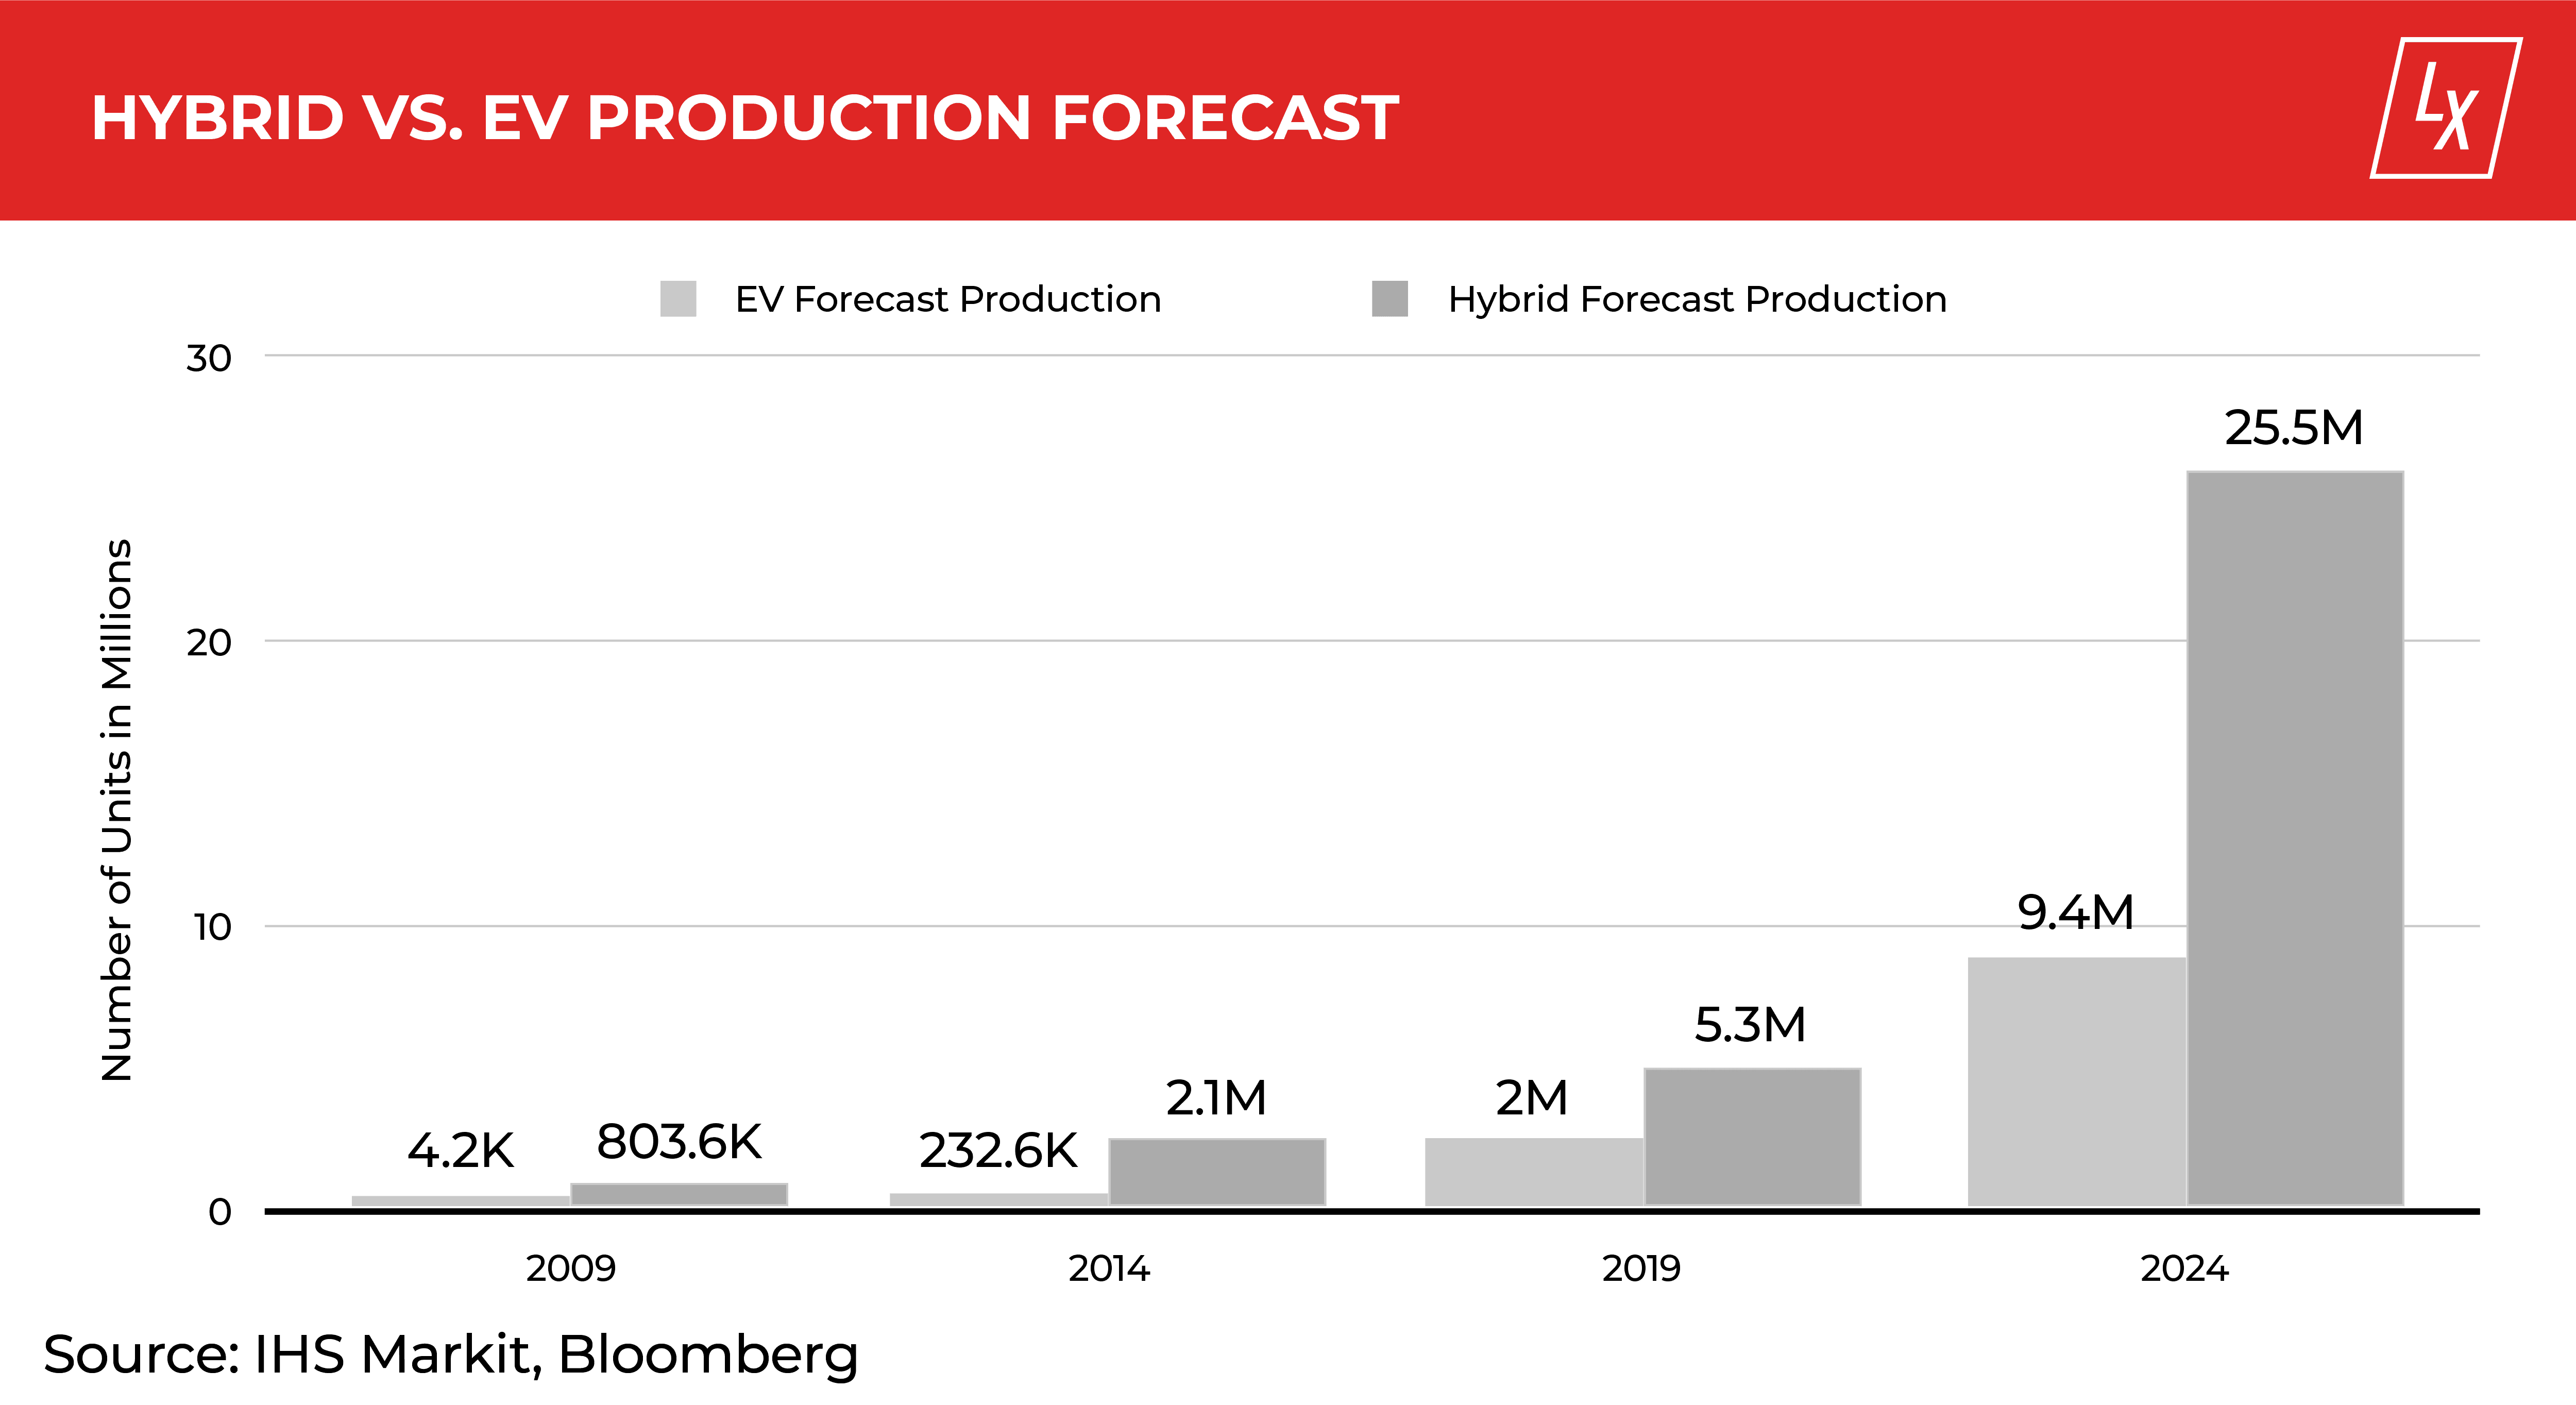Click the '2014' x-axis label
Image resolution: width=2576 pixels, height=1405 pixels.
[1109, 1269]
